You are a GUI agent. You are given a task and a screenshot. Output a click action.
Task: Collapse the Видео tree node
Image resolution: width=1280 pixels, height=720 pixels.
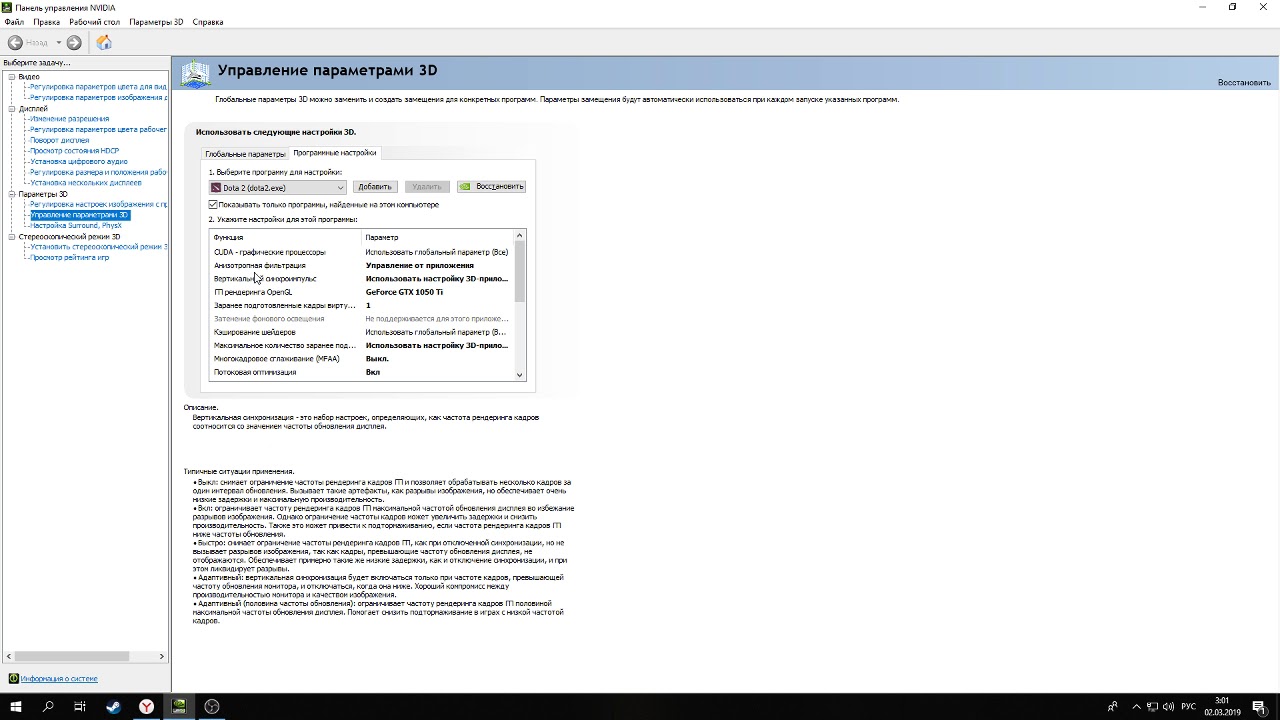(12, 77)
